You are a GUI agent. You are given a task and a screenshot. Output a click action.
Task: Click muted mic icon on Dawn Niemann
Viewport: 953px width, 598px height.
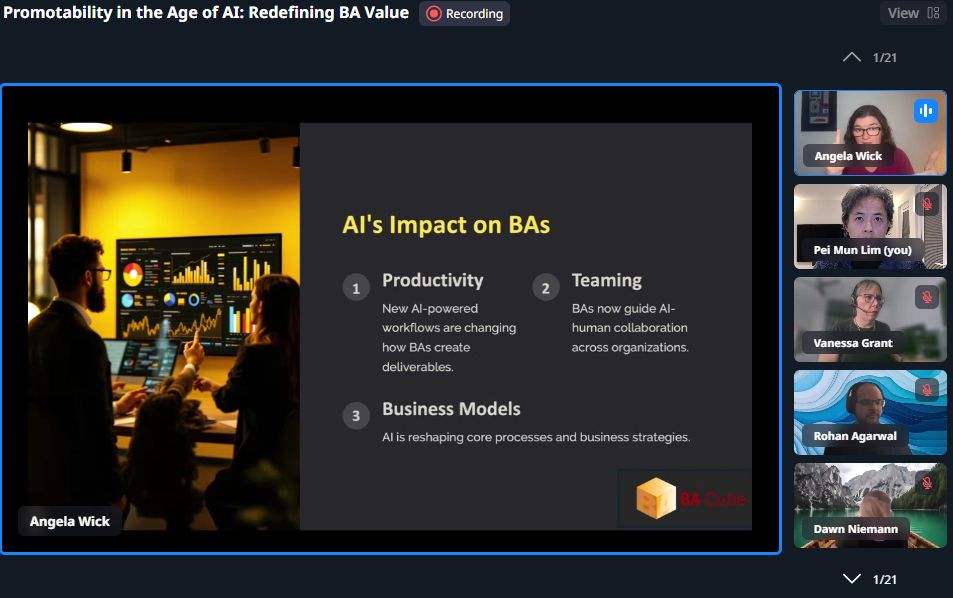927,483
